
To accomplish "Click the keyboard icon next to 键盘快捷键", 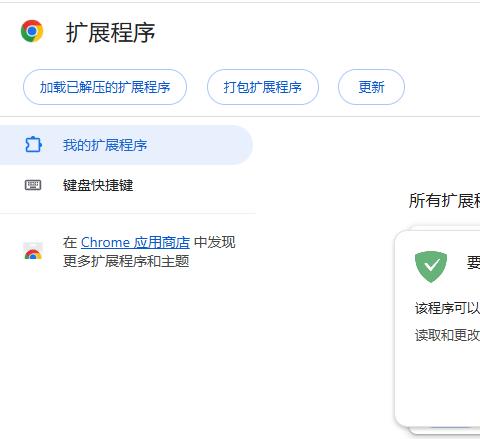I will (33, 185).
